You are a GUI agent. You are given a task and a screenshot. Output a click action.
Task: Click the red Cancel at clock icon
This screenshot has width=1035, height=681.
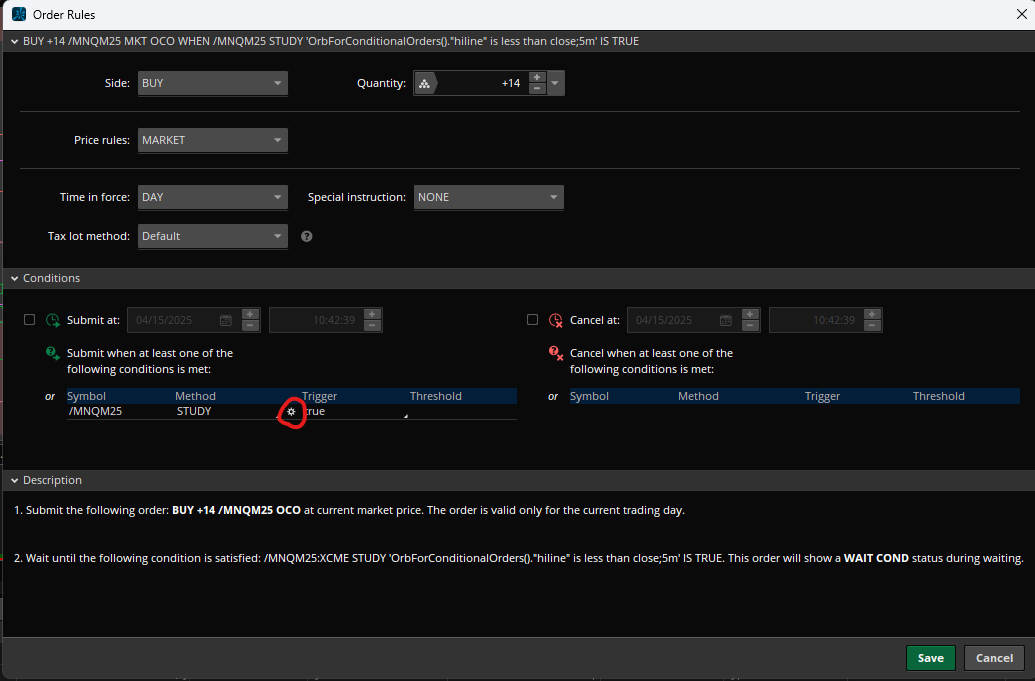[x=556, y=321]
